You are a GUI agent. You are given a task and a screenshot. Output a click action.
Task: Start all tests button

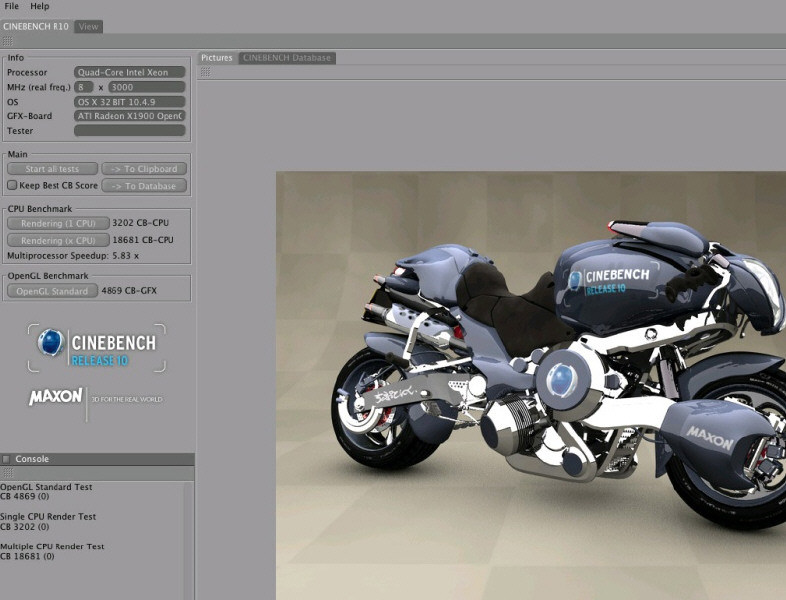pos(52,169)
